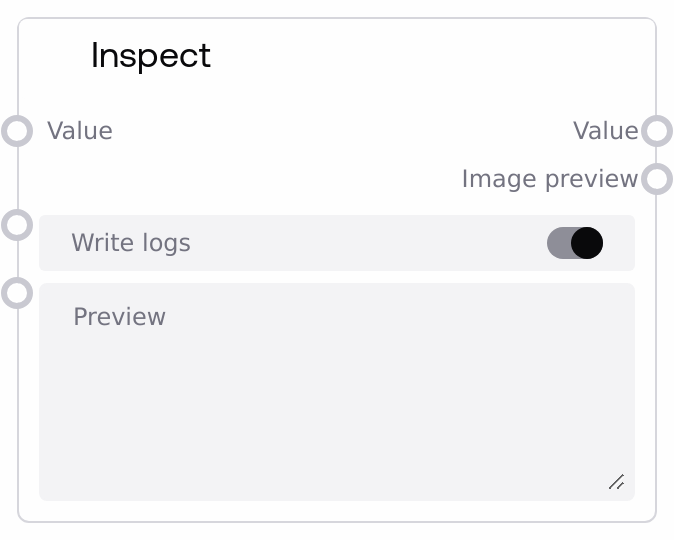Click the right Value output label

click(605, 131)
